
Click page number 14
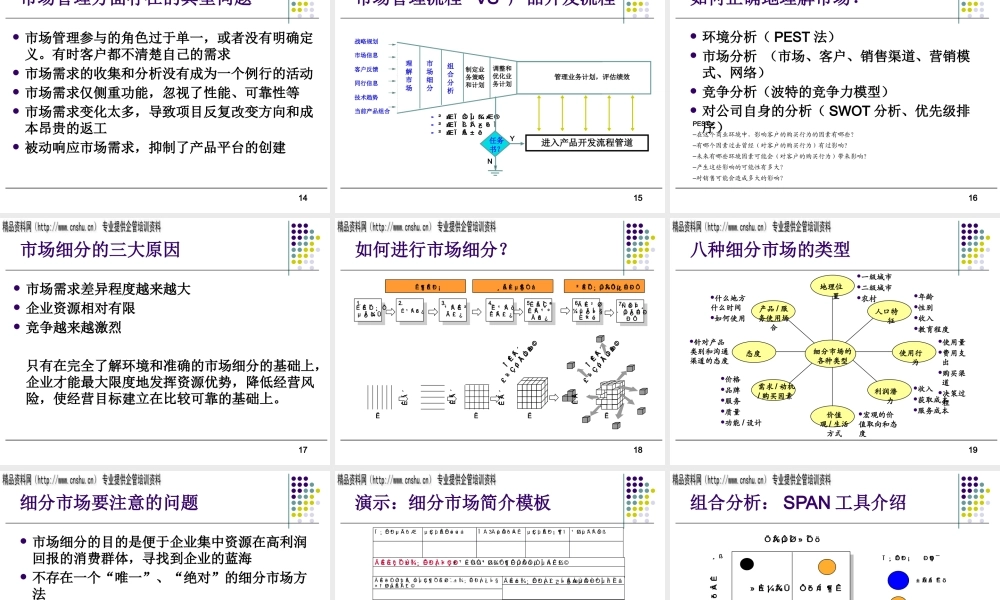tap(303, 198)
